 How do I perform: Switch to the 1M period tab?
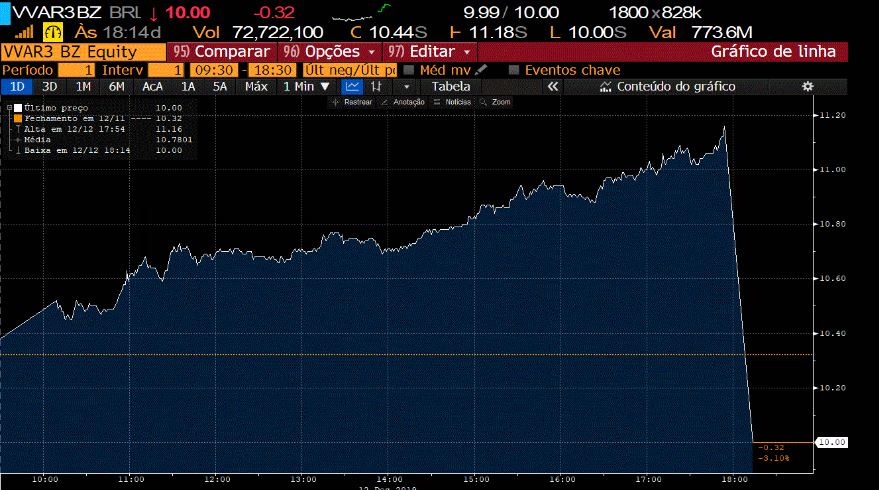click(83, 87)
